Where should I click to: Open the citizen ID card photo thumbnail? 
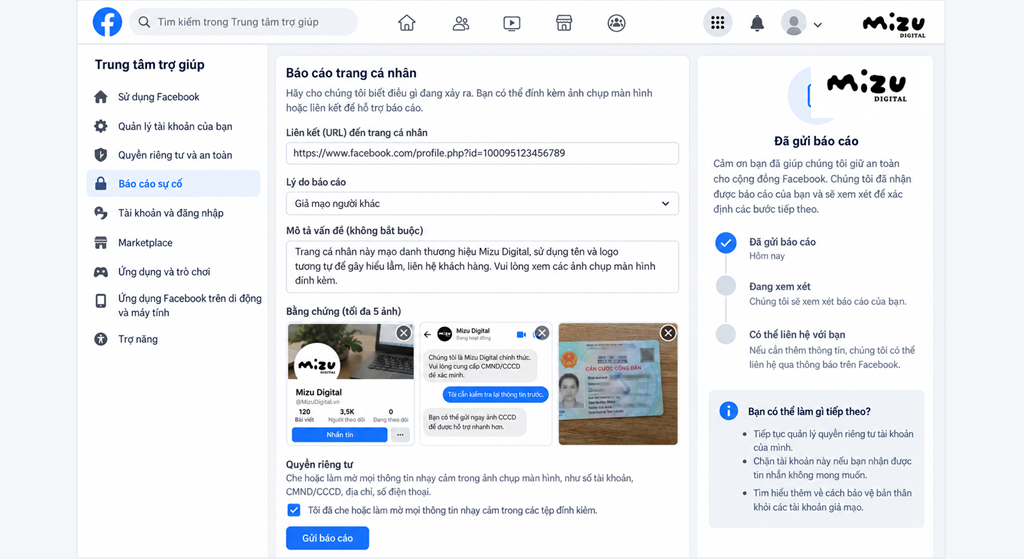(x=618, y=384)
